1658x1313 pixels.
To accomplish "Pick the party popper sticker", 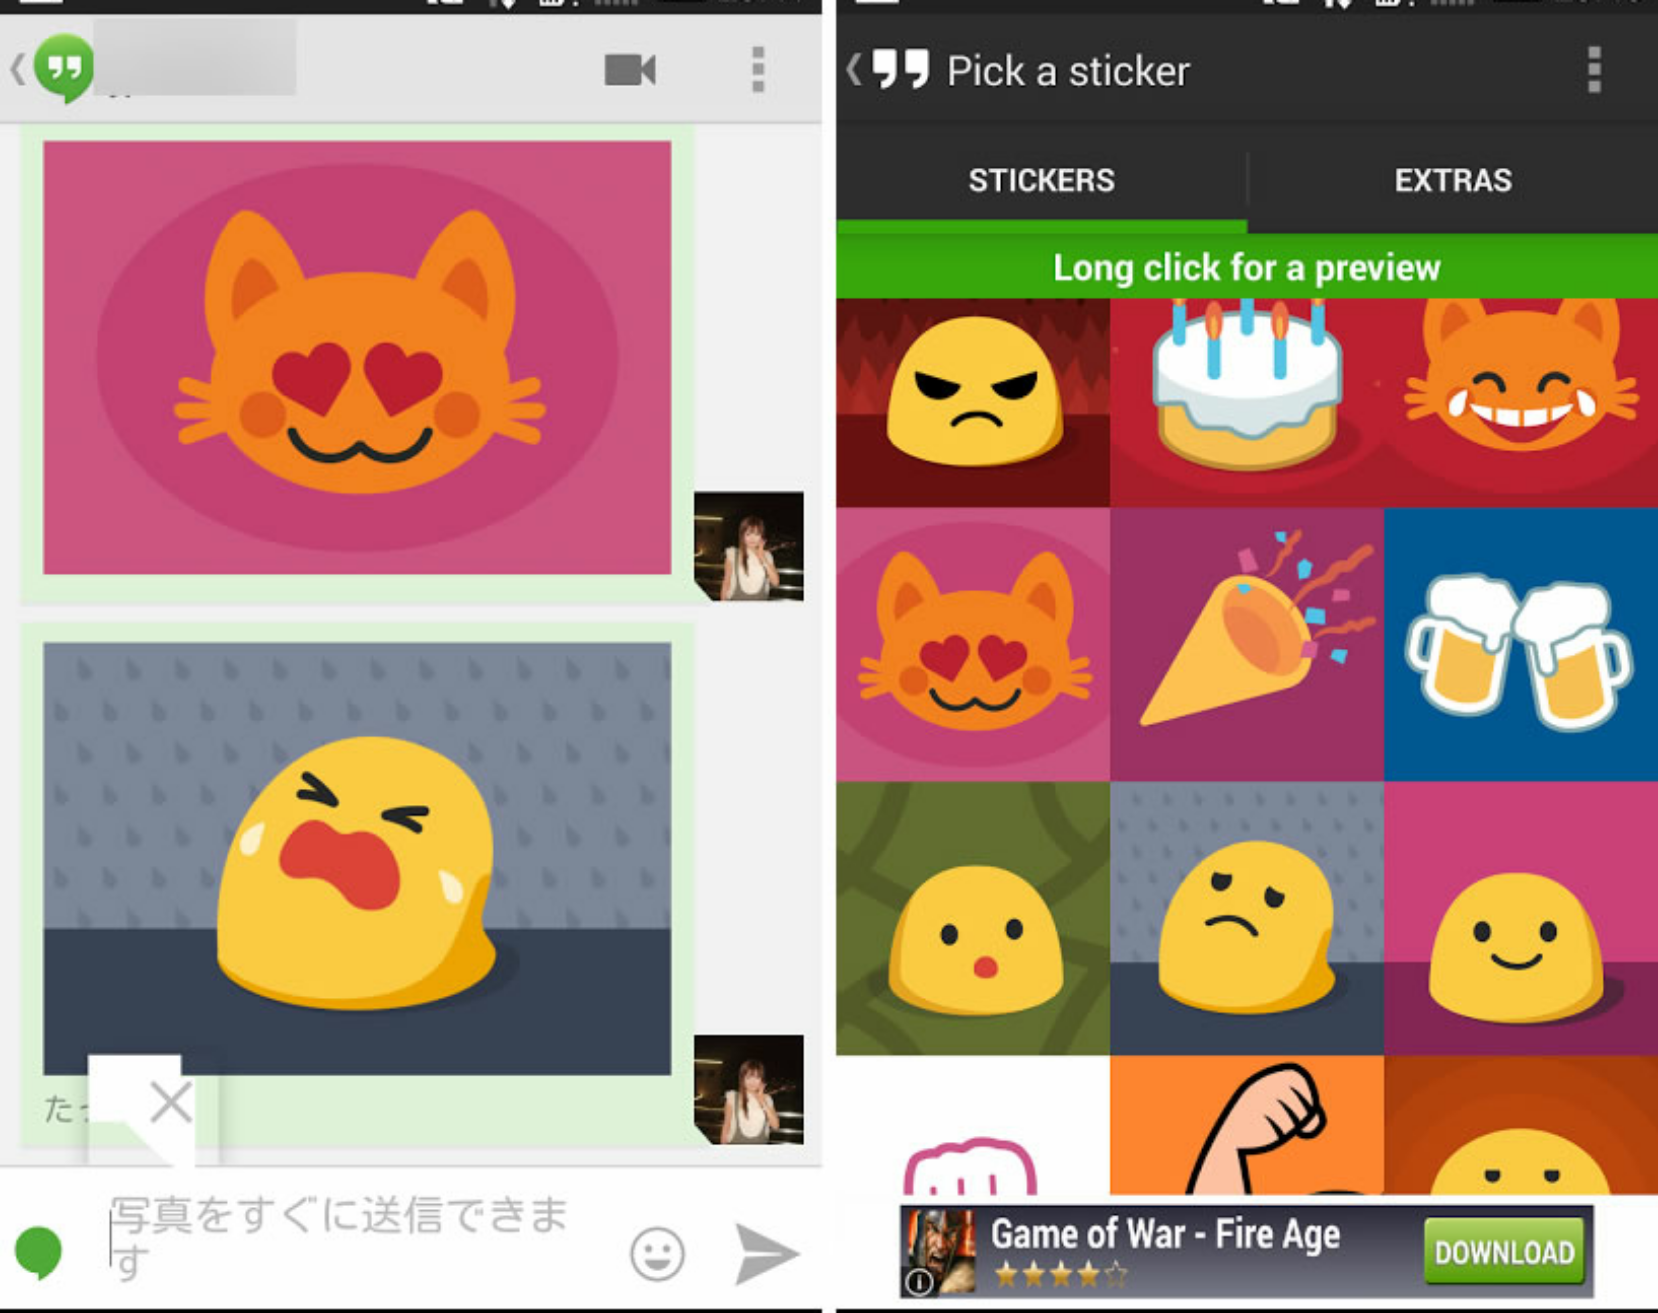I will tap(1247, 645).
